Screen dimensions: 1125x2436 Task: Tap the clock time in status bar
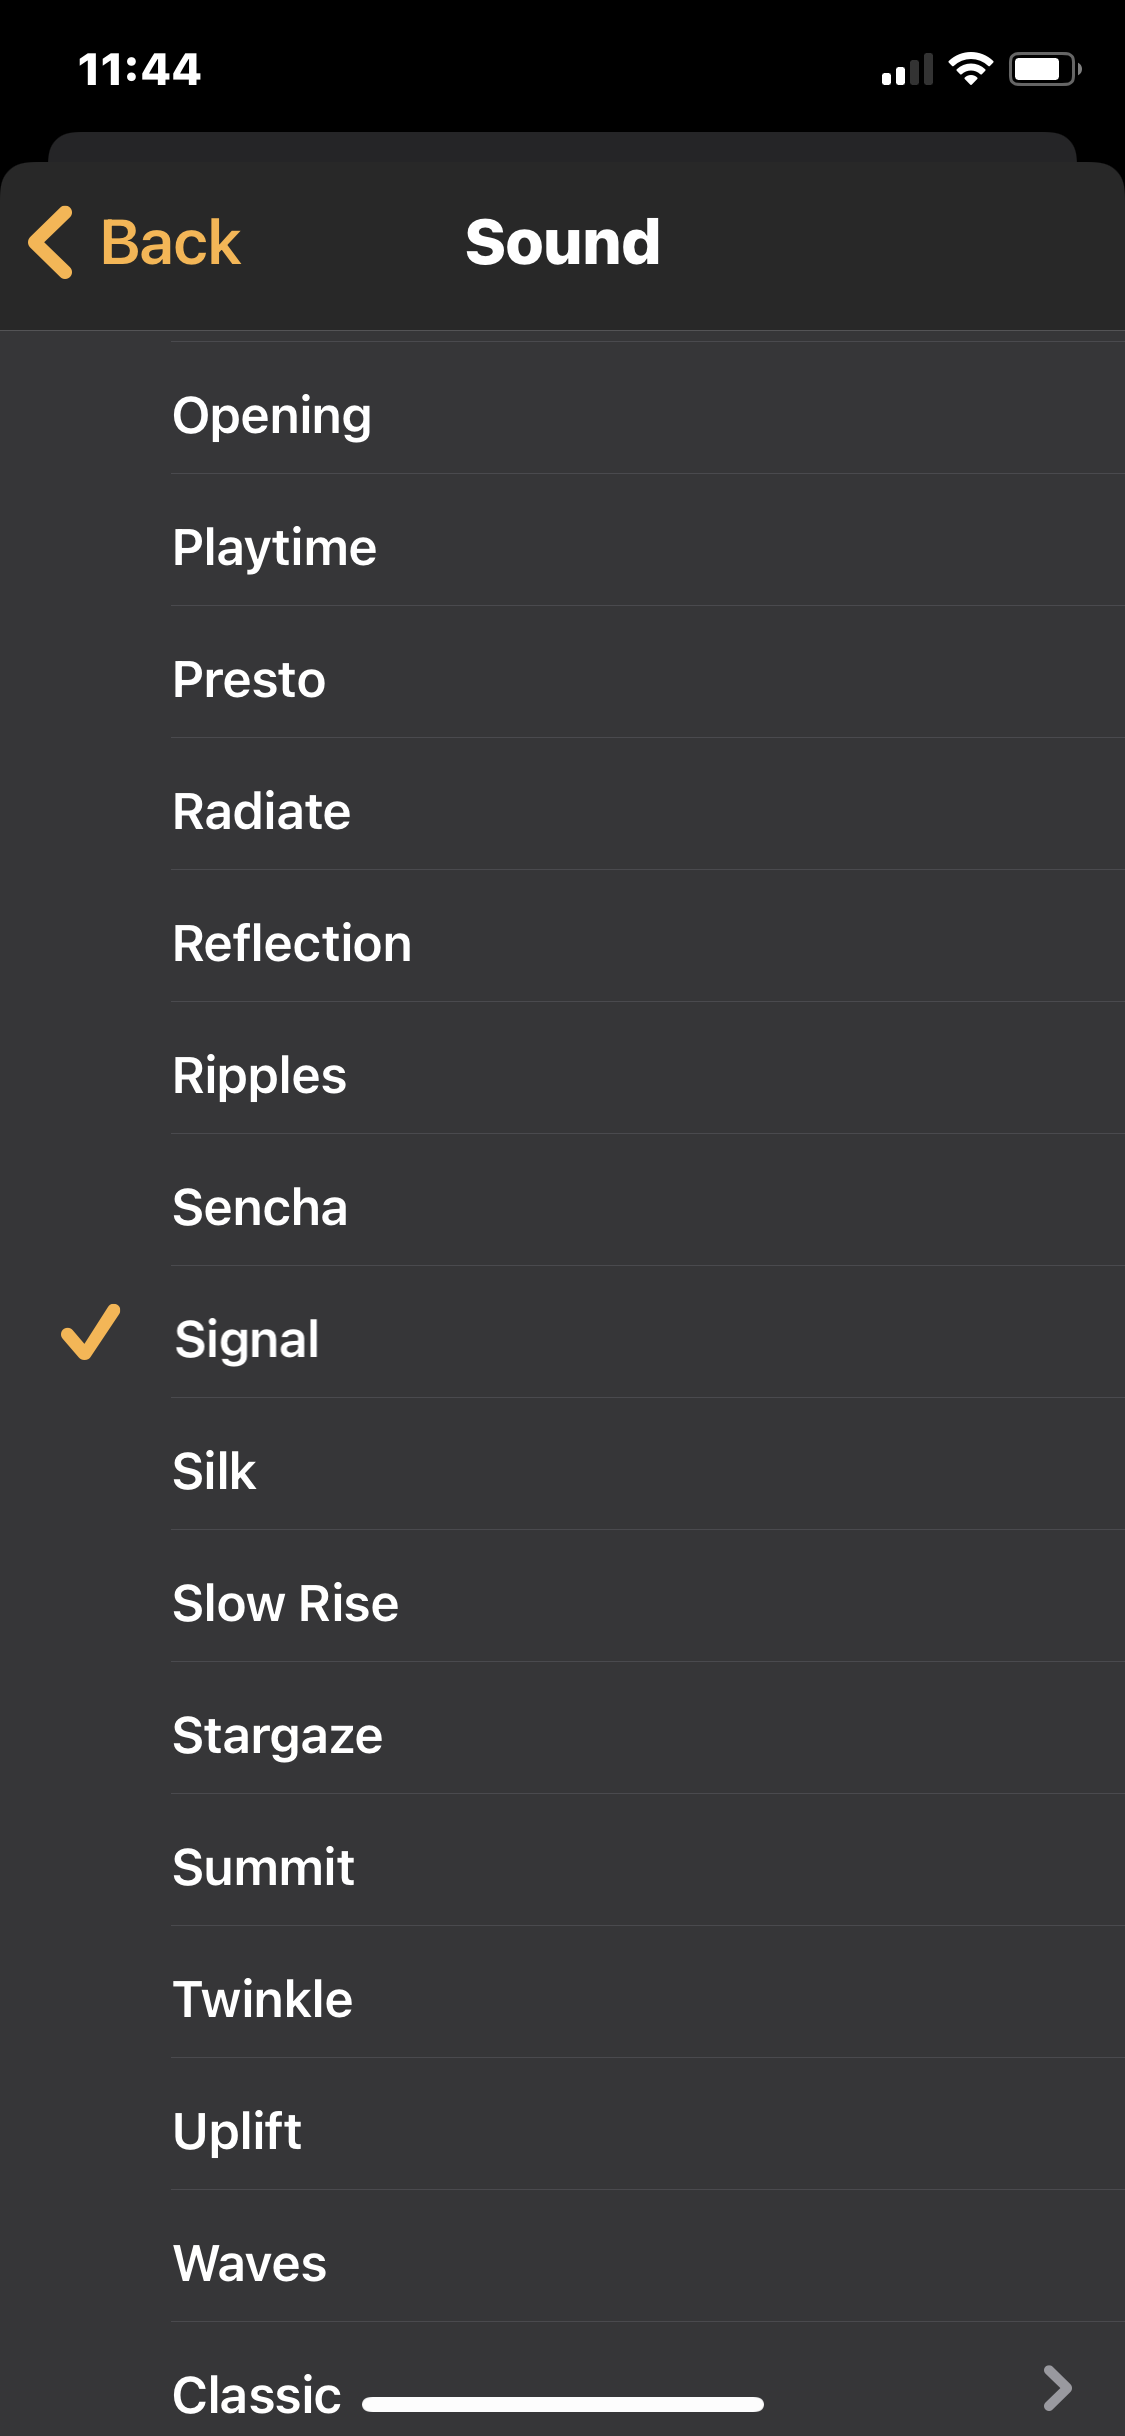tap(140, 70)
